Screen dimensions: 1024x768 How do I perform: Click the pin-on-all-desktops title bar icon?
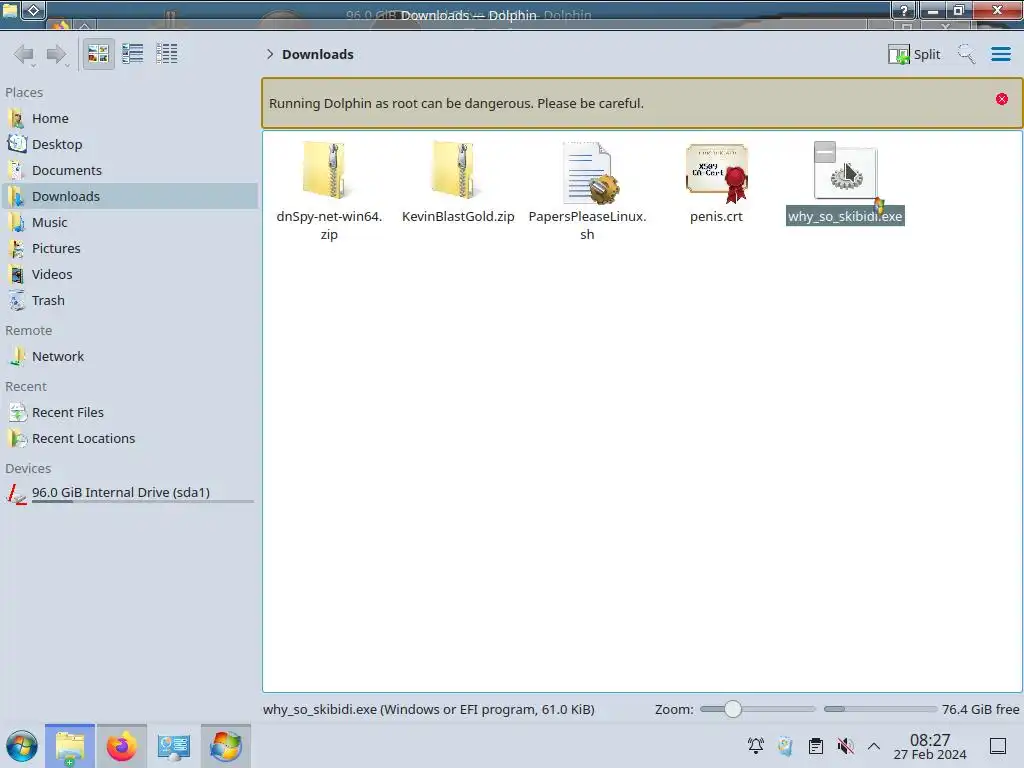pos(34,10)
